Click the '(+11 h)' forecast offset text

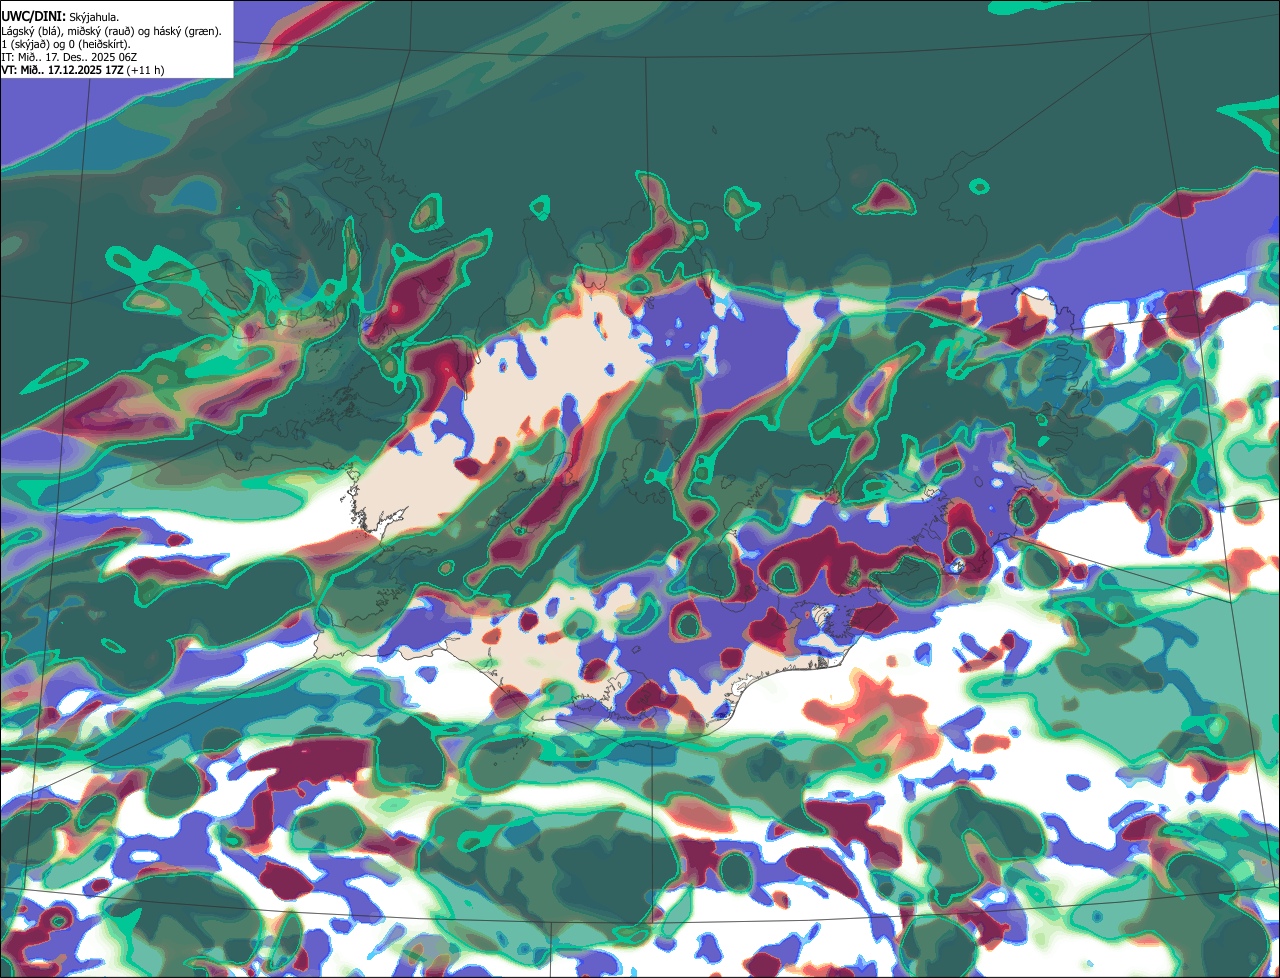(145, 71)
